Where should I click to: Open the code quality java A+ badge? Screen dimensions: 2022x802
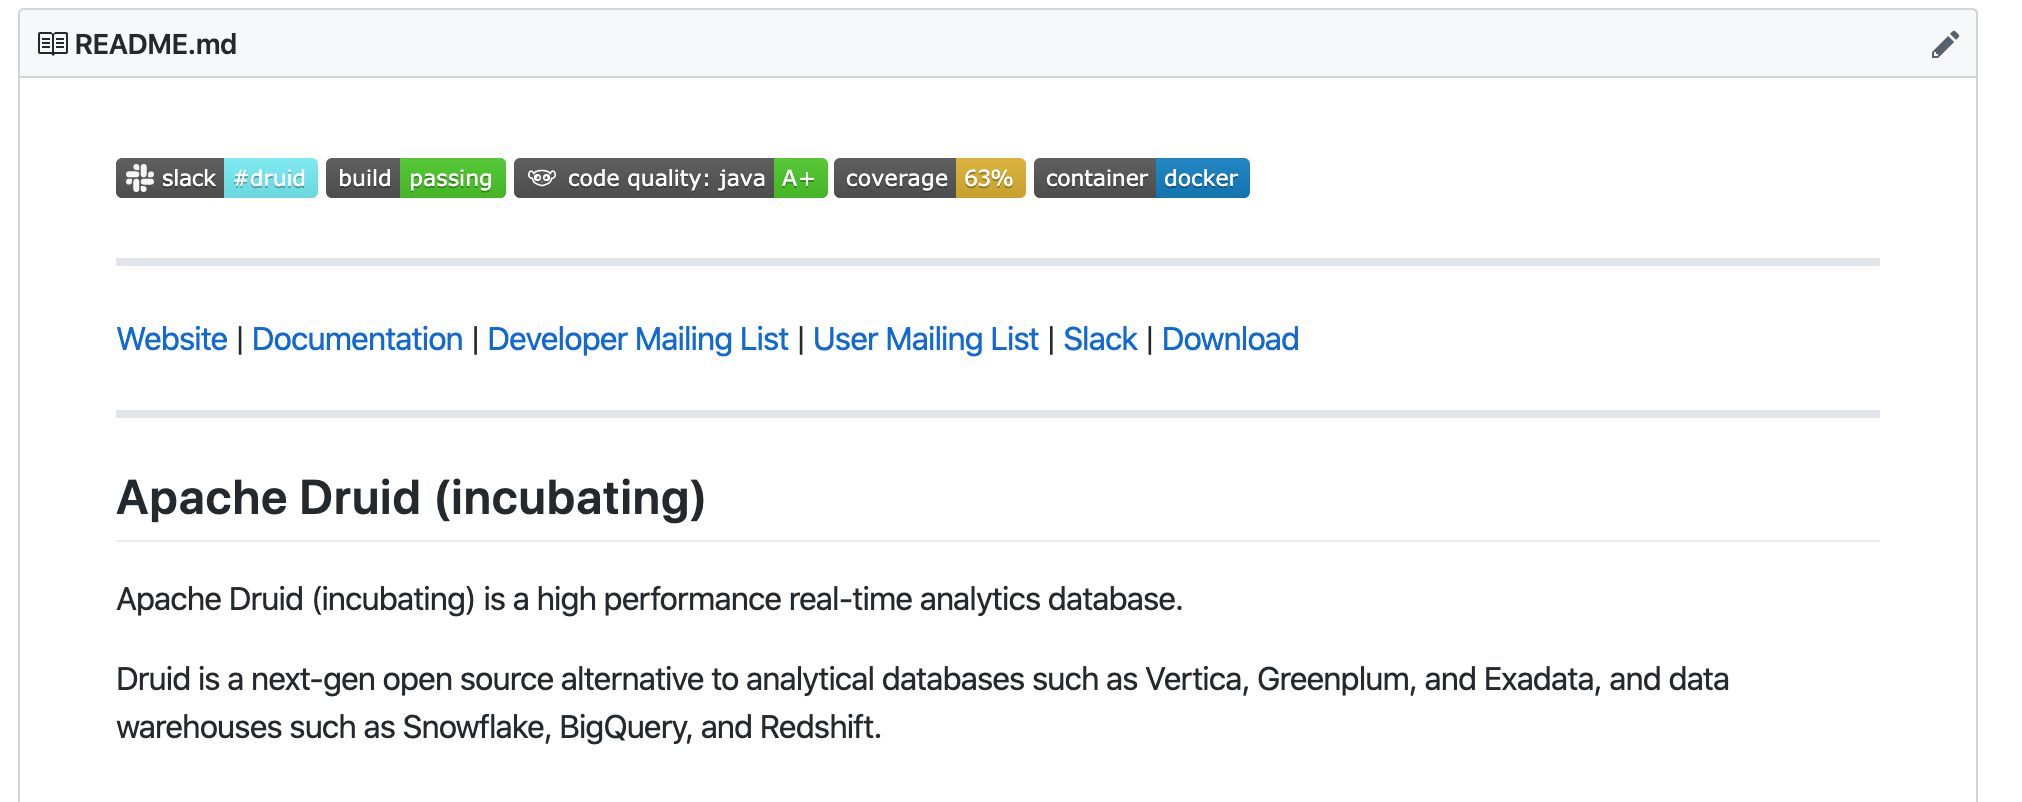tap(671, 178)
